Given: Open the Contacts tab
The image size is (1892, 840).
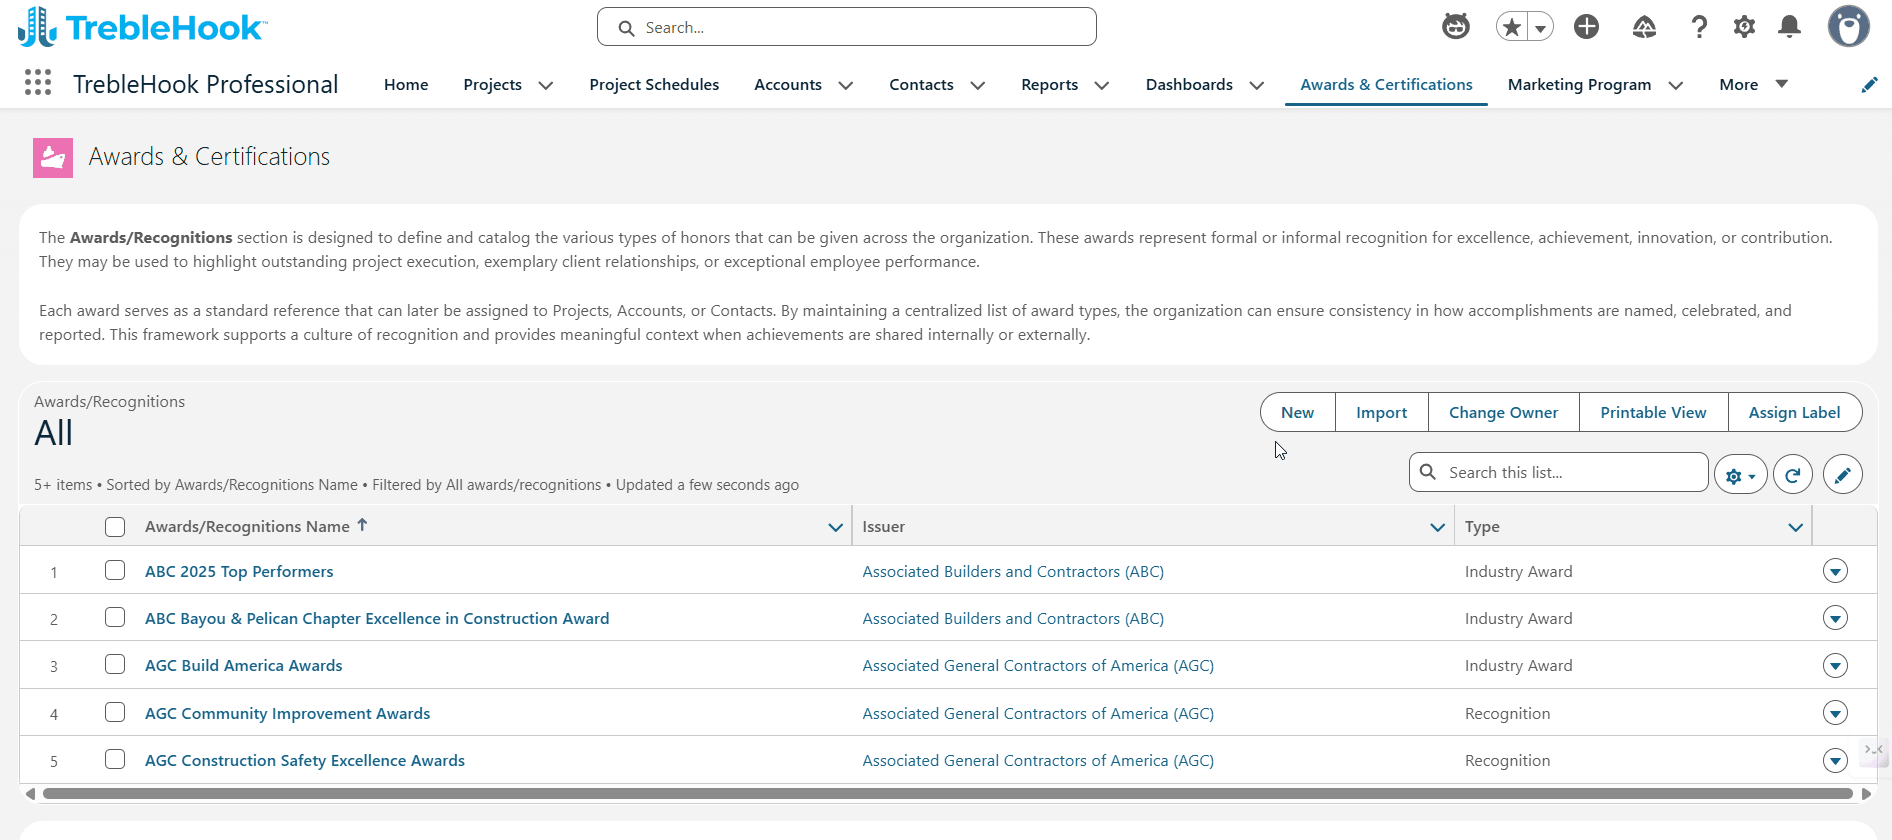Looking at the screenshot, I should coord(921,85).
